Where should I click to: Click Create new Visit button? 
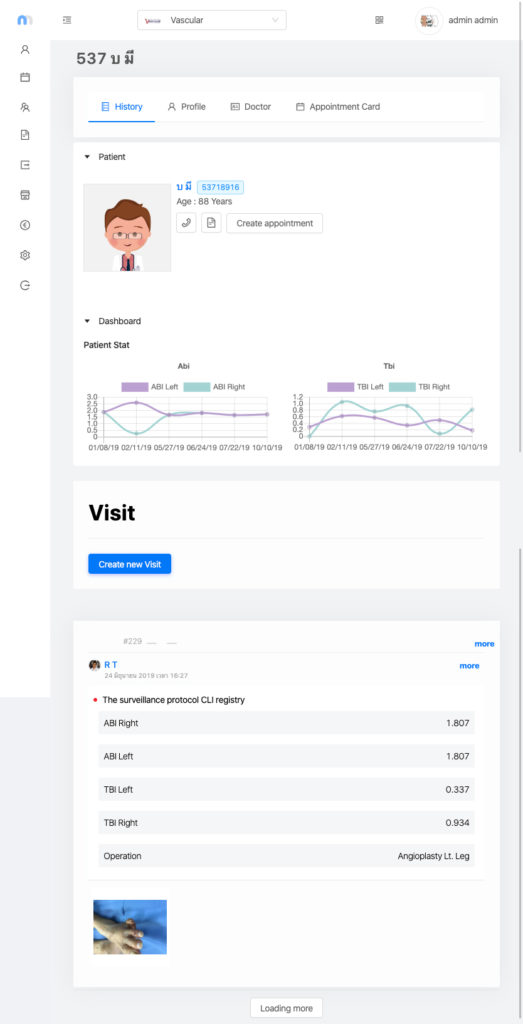129,564
